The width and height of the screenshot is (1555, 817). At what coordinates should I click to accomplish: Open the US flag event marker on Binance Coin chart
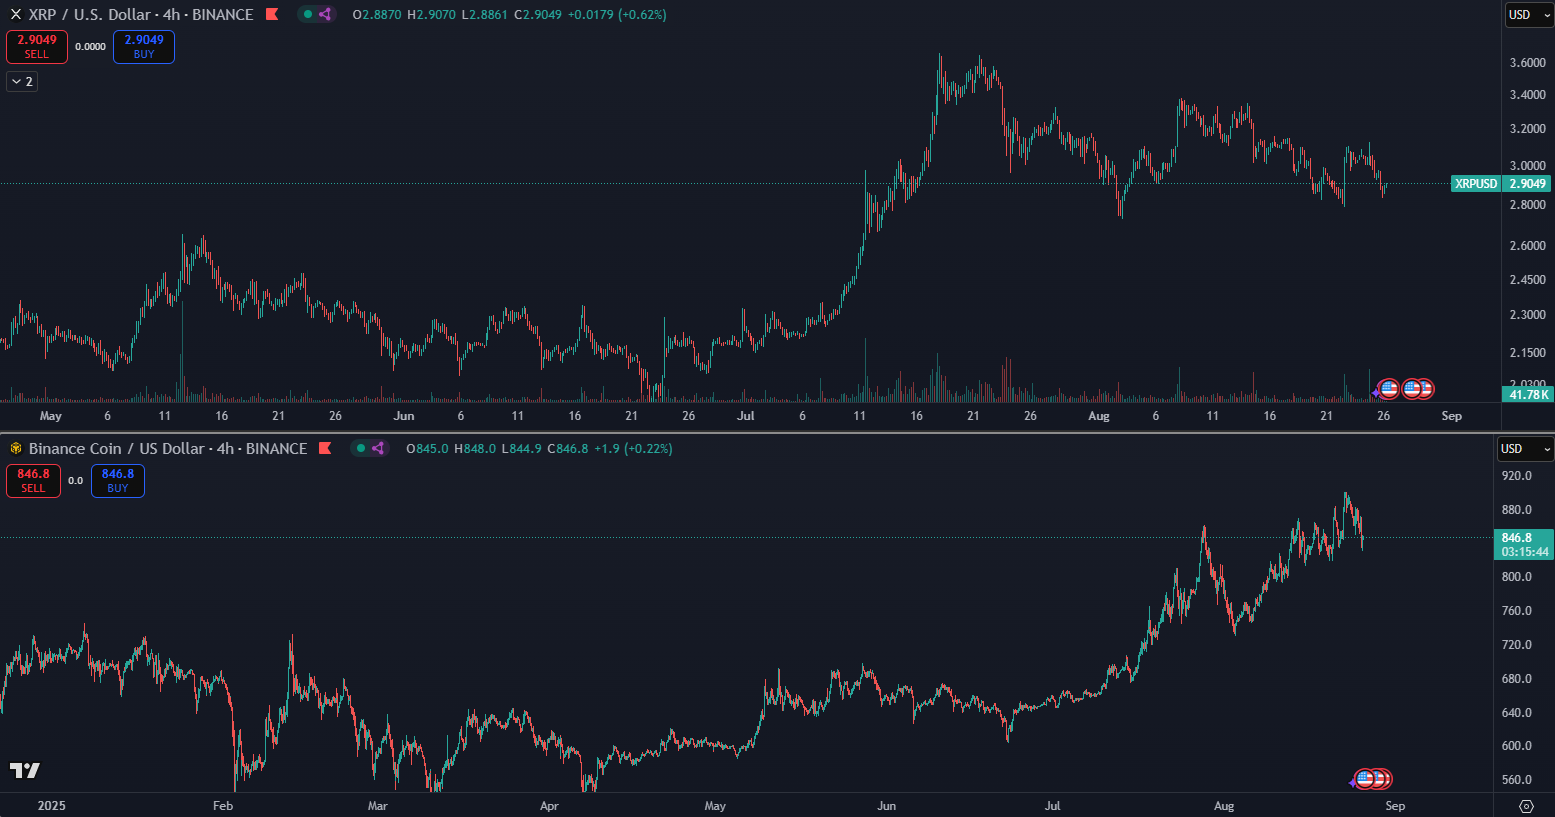pos(1365,779)
